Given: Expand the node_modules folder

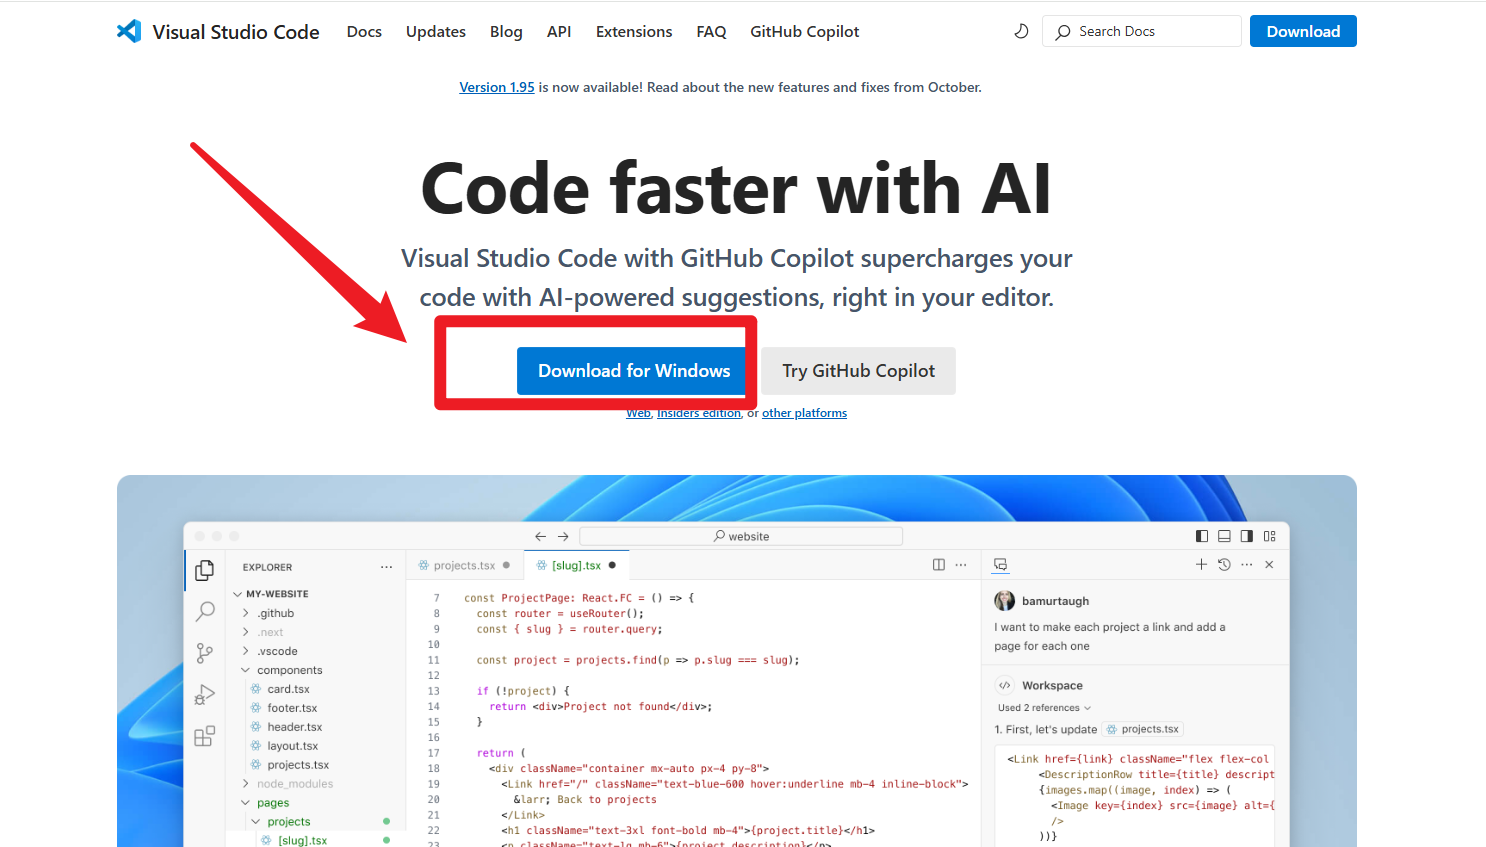Looking at the screenshot, I should 246,784.
